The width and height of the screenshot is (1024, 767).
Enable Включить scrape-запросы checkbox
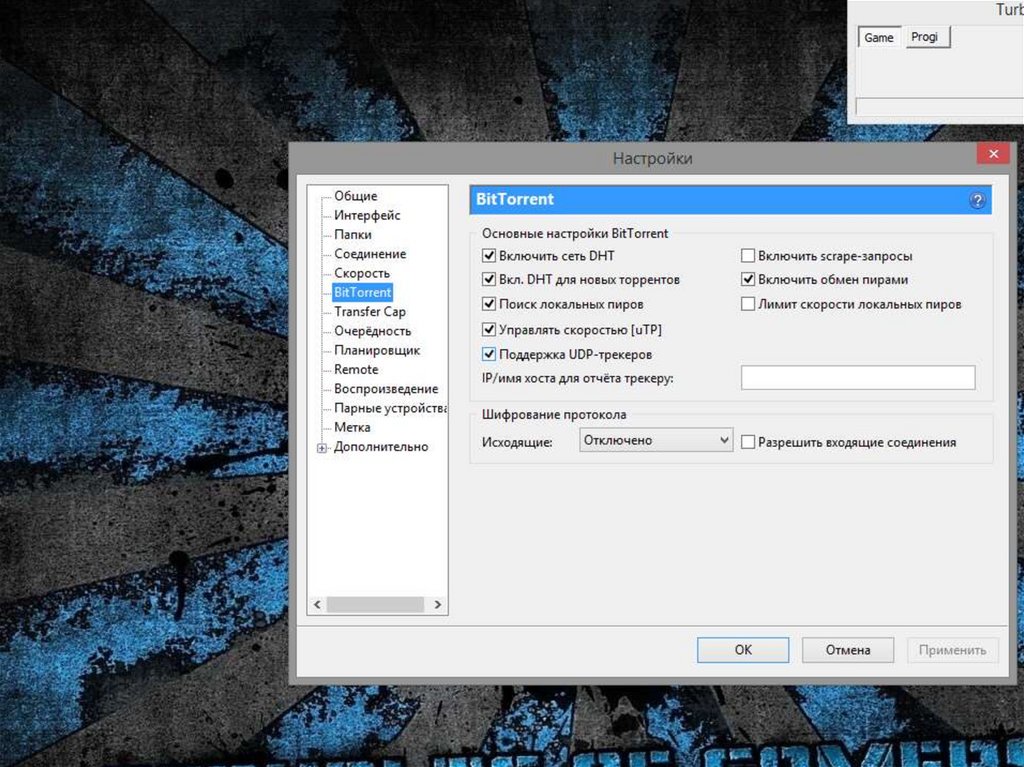(748, 257)
